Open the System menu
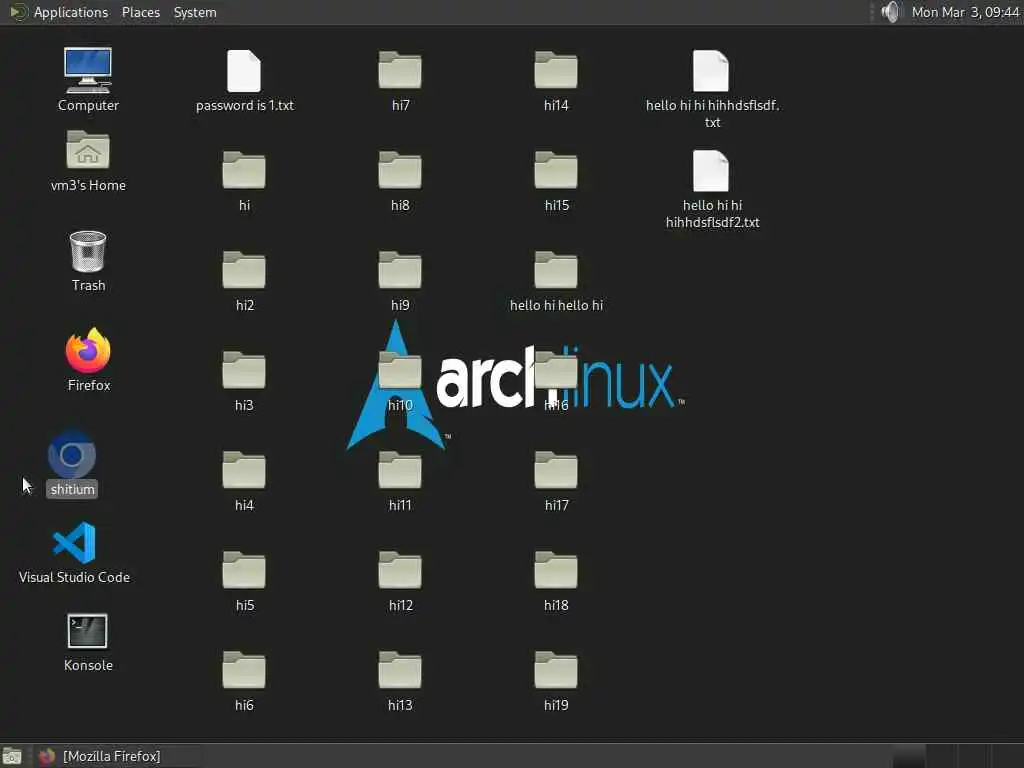 pos(195,12)
